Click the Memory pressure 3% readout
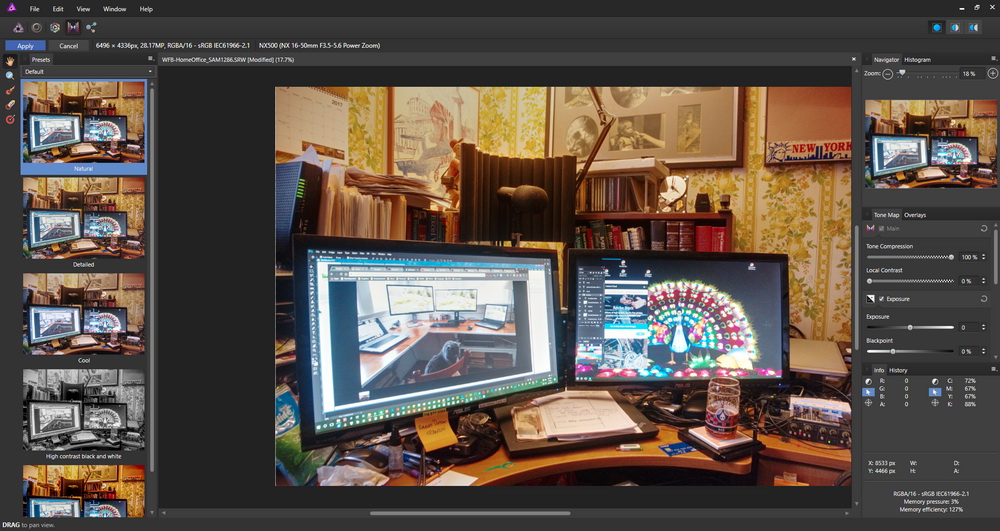 929,502
